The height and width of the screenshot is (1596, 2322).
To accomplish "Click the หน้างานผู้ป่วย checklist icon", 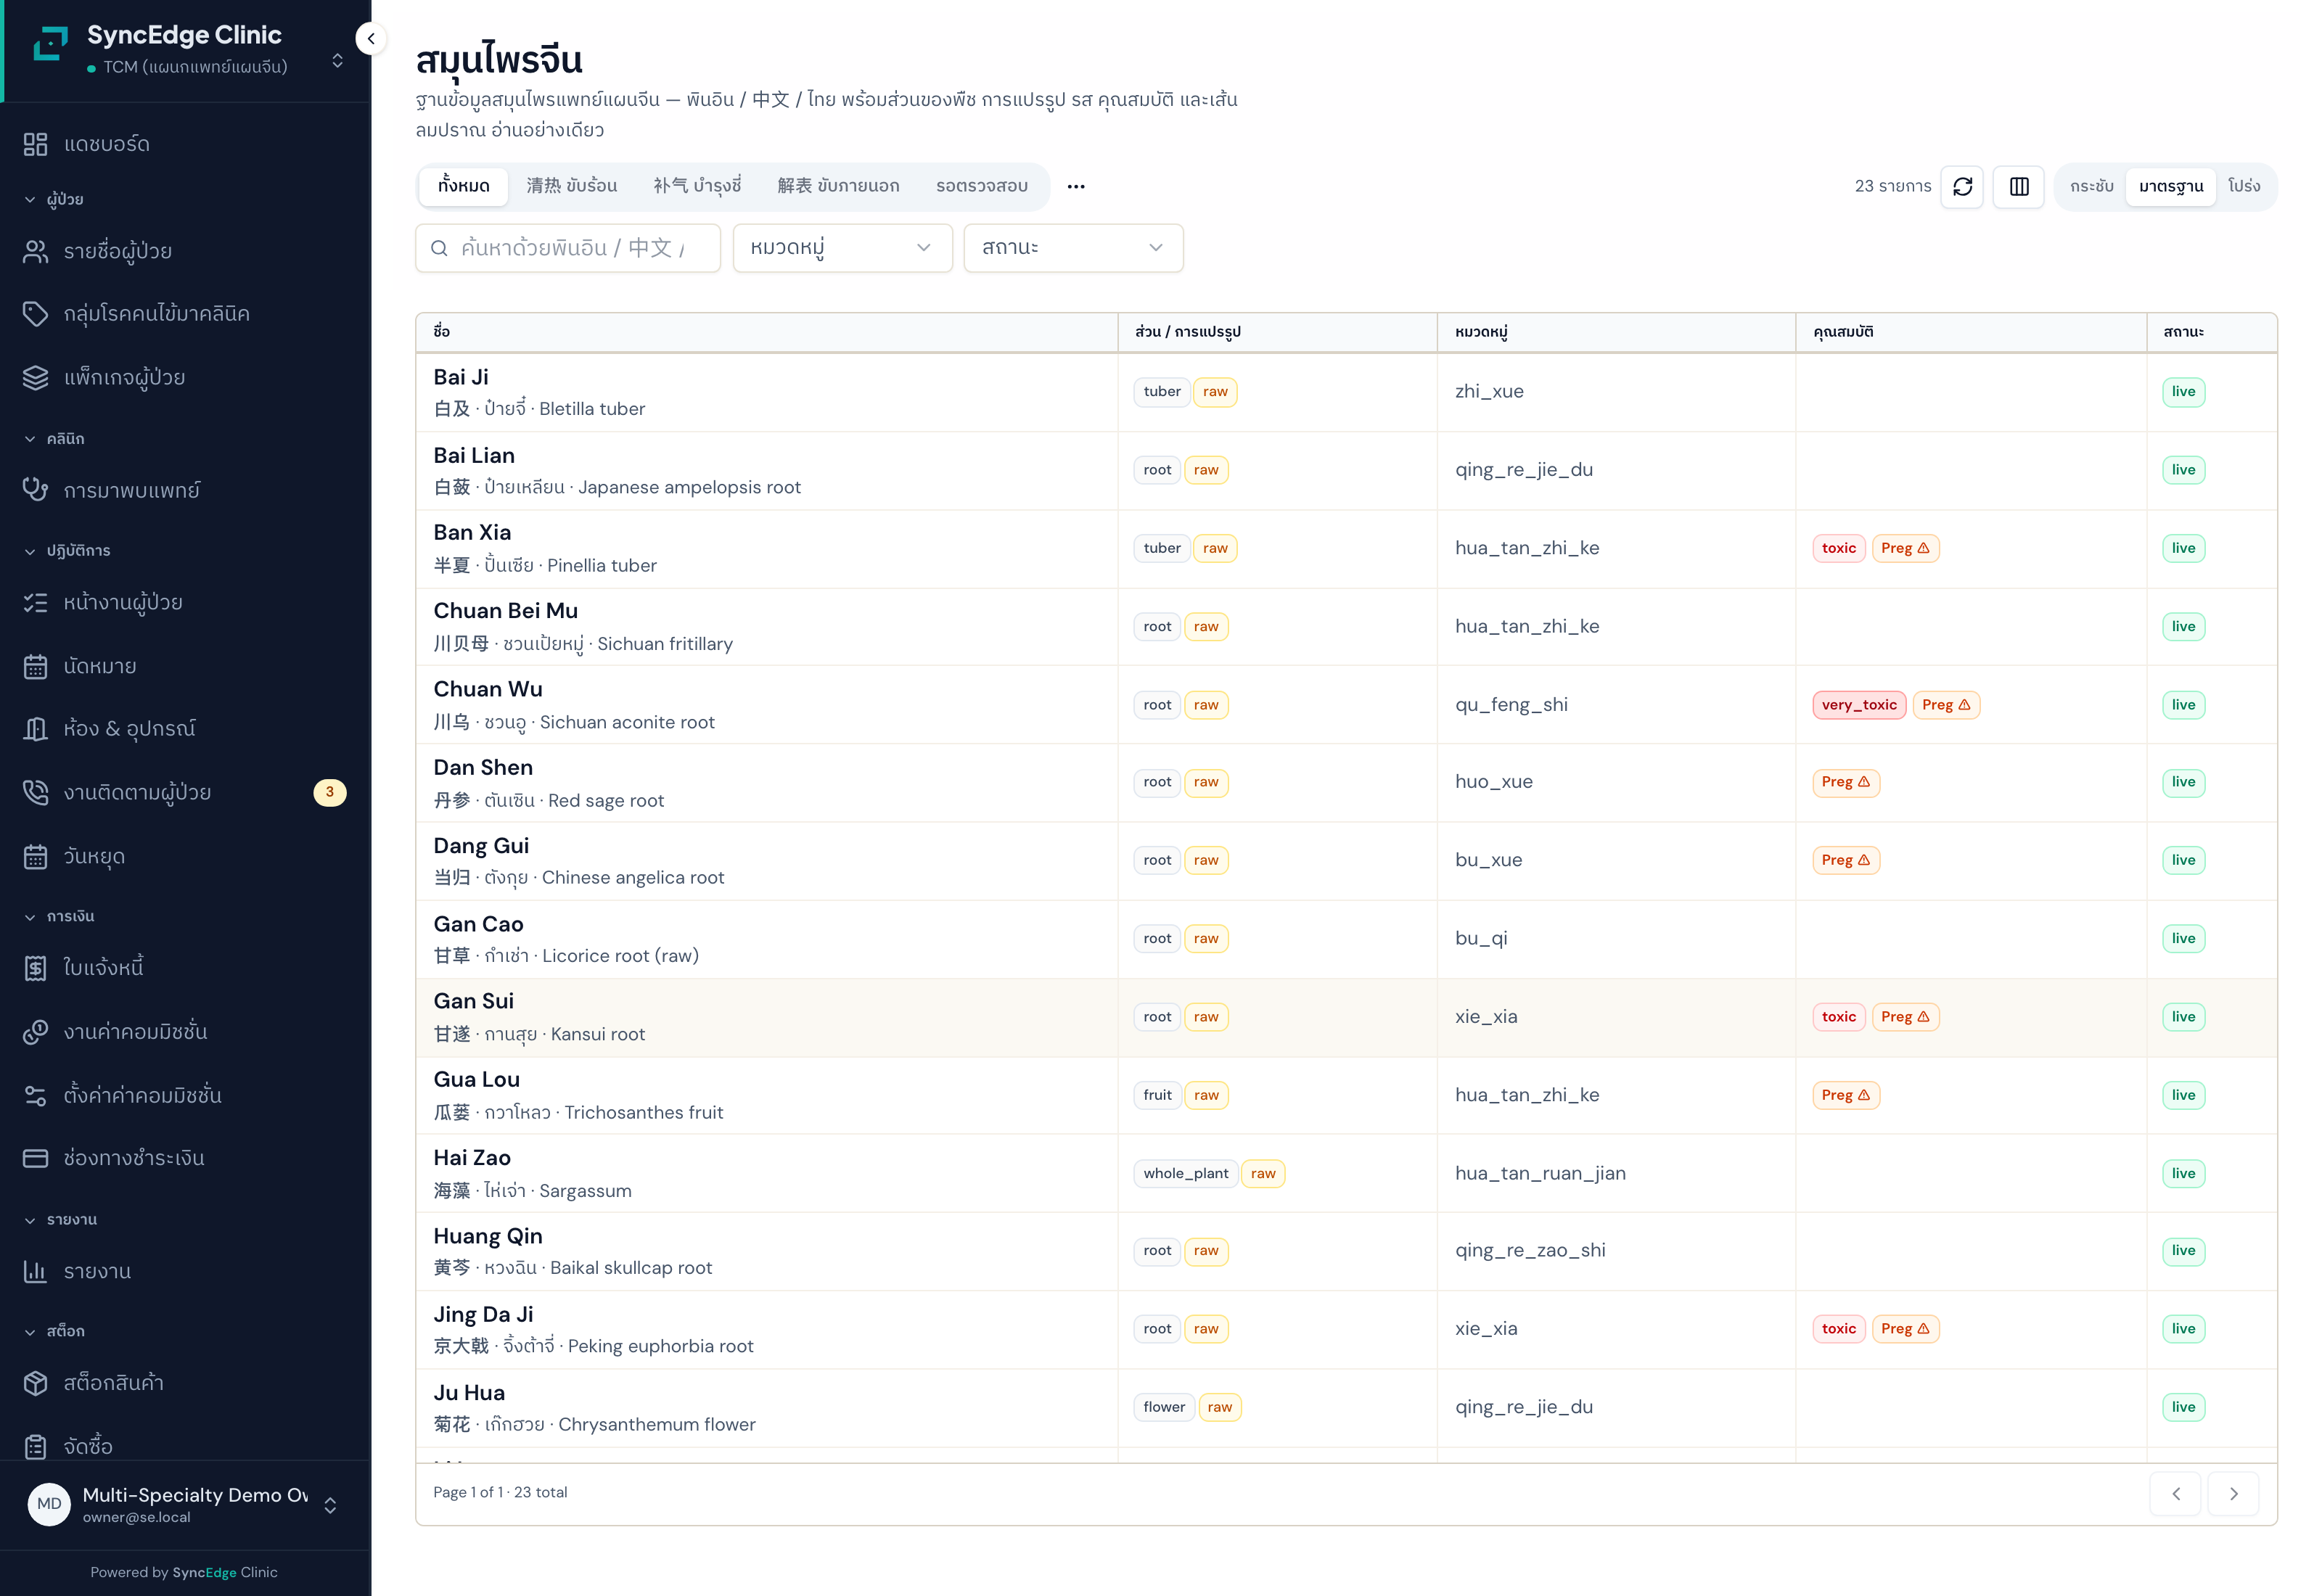I will click(36, 602).
